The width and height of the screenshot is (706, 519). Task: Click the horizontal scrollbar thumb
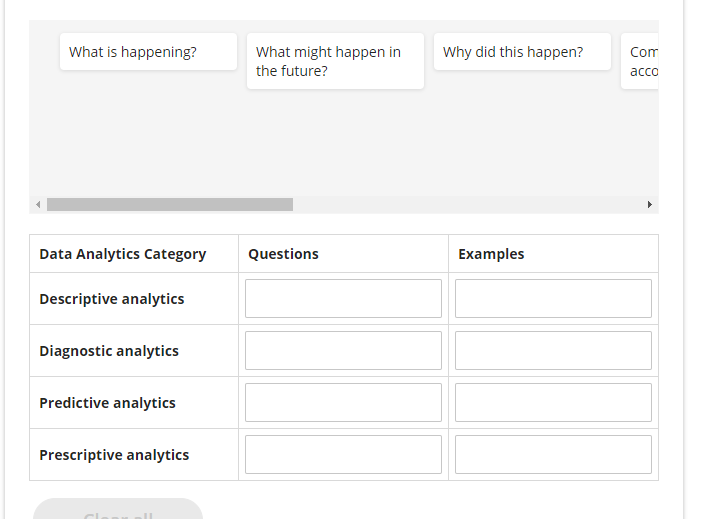(x=170, y=205)
